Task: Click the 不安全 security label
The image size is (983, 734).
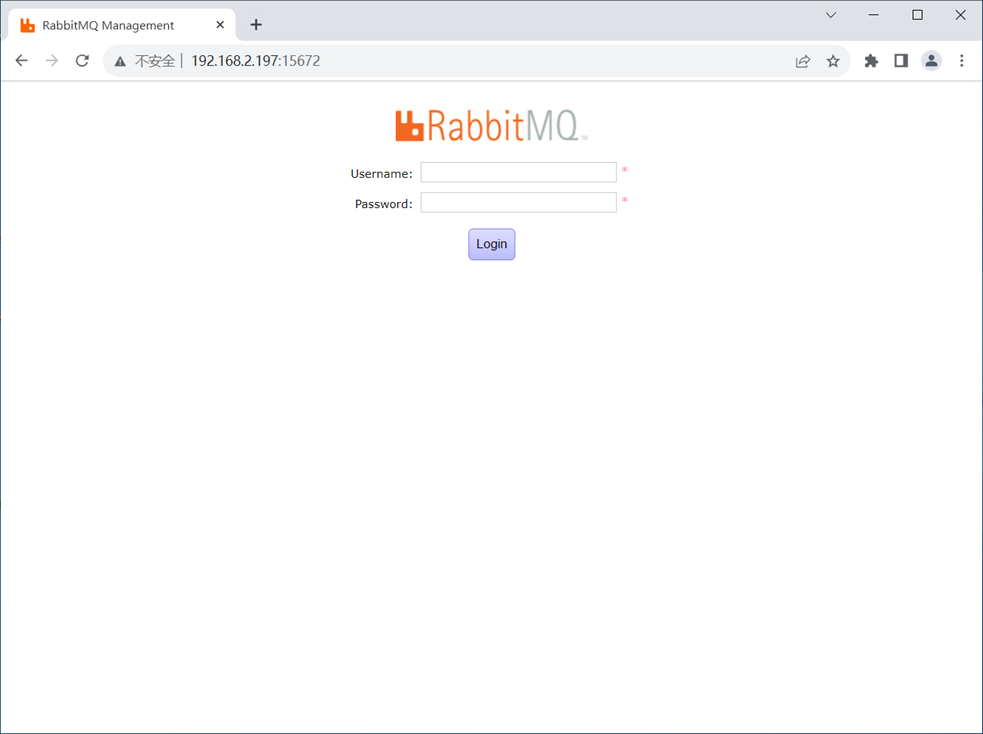Action: (155, 61)
